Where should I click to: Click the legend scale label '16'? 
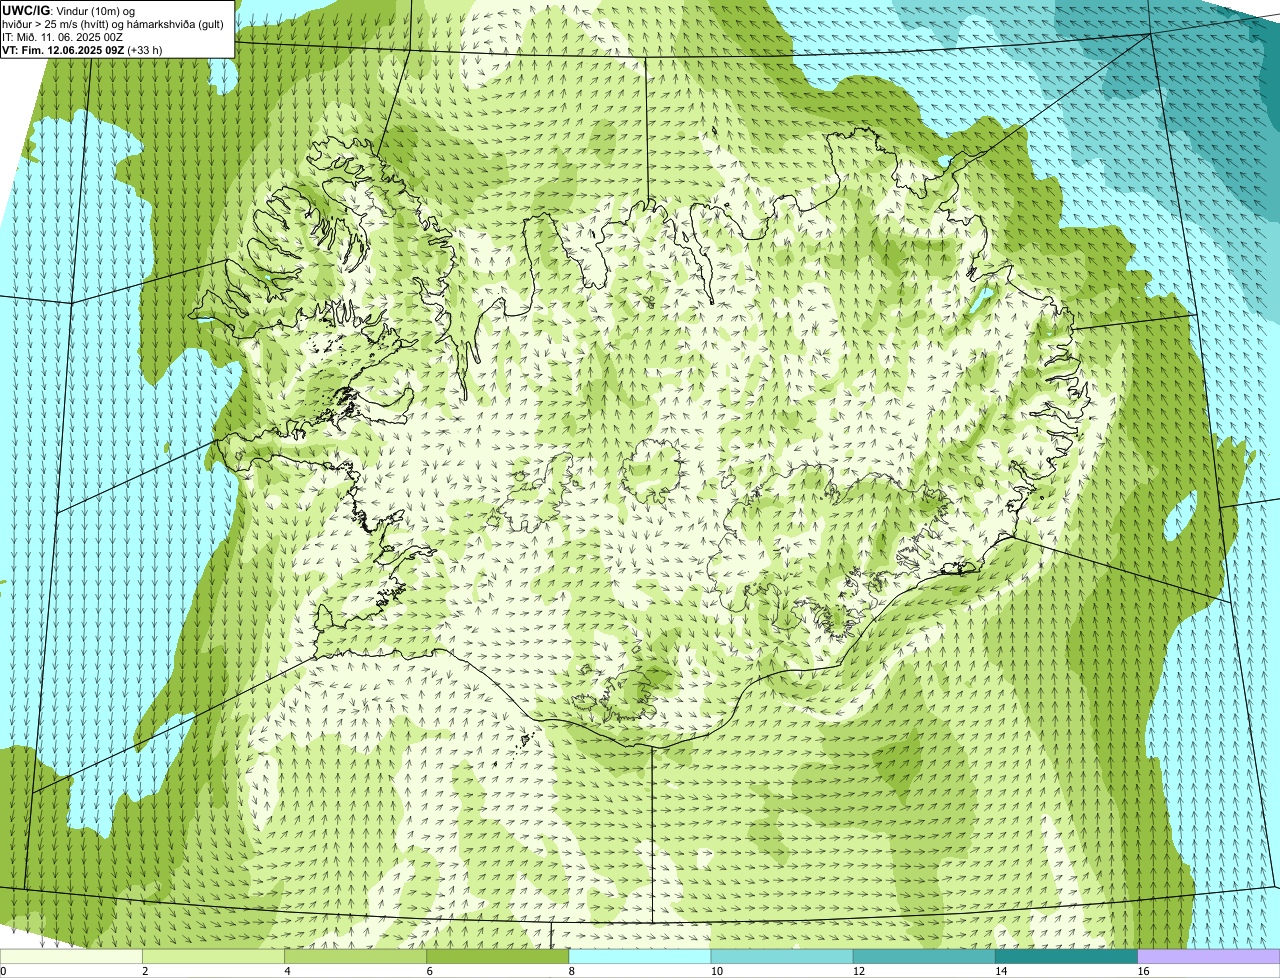coord(1143,971)
